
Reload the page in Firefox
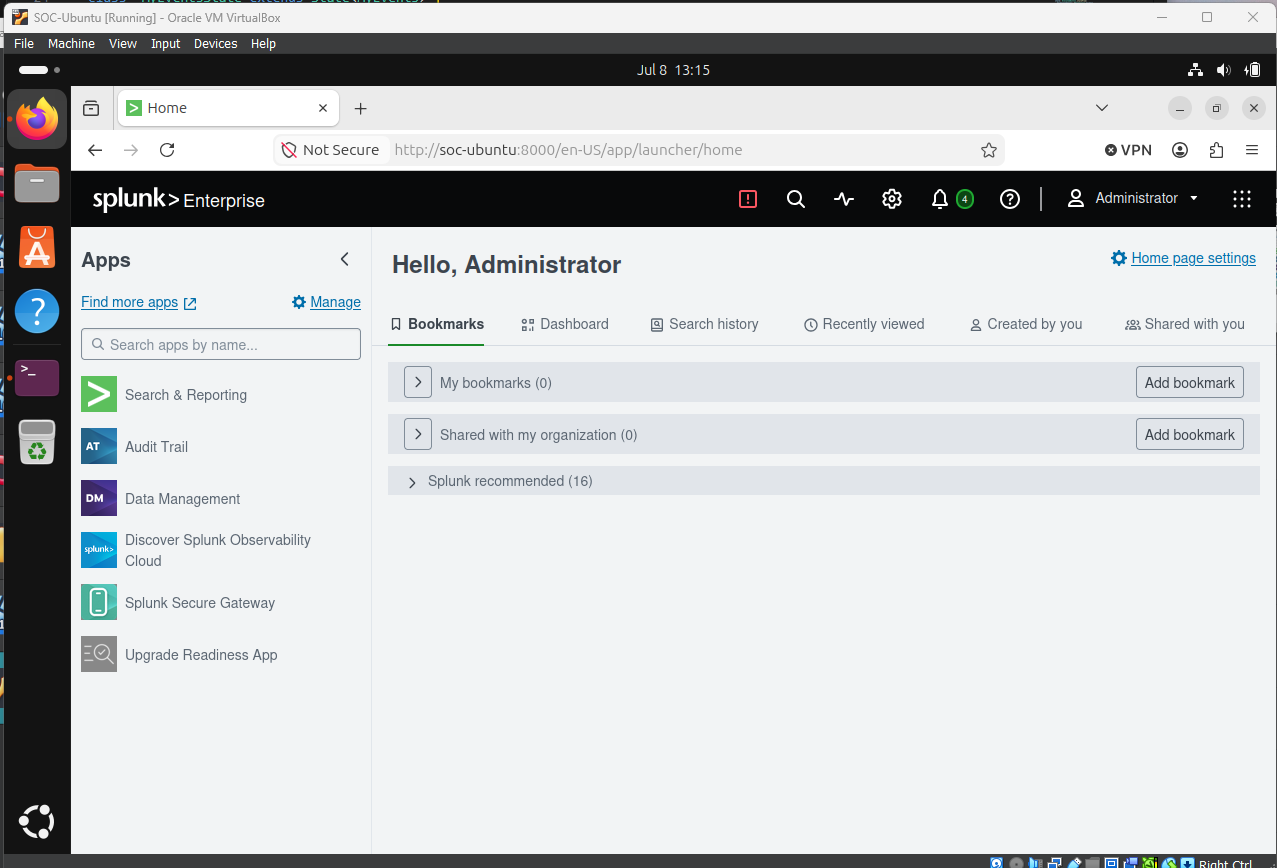pos(167,150)
